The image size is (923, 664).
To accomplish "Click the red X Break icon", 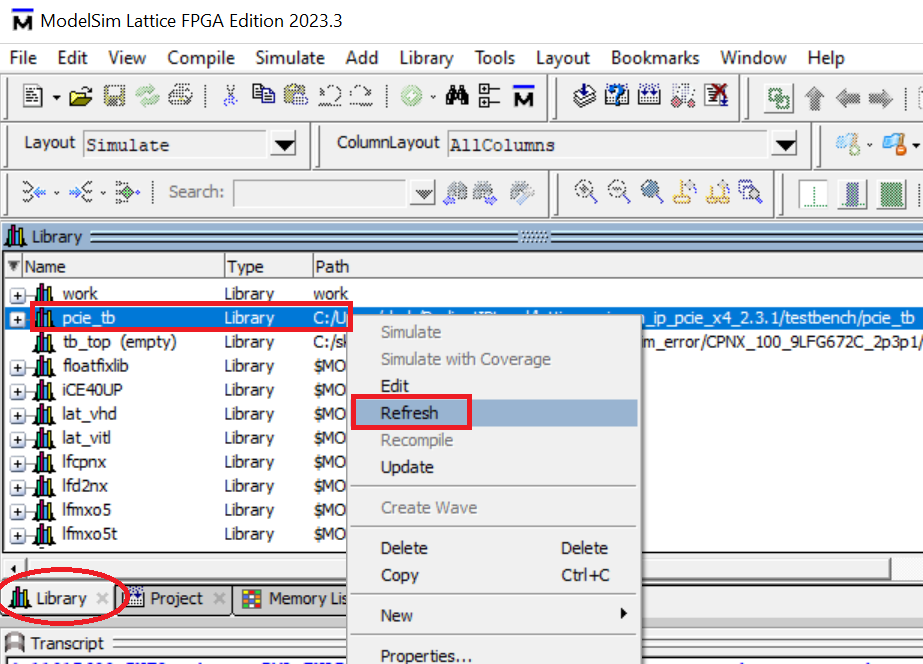I will (716, 95).
